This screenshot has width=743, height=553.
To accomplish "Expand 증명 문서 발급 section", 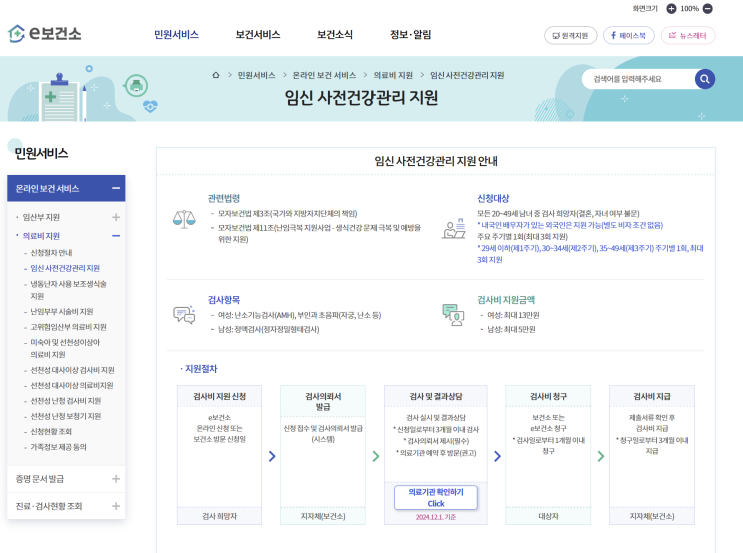I will (x=116, y=479).
